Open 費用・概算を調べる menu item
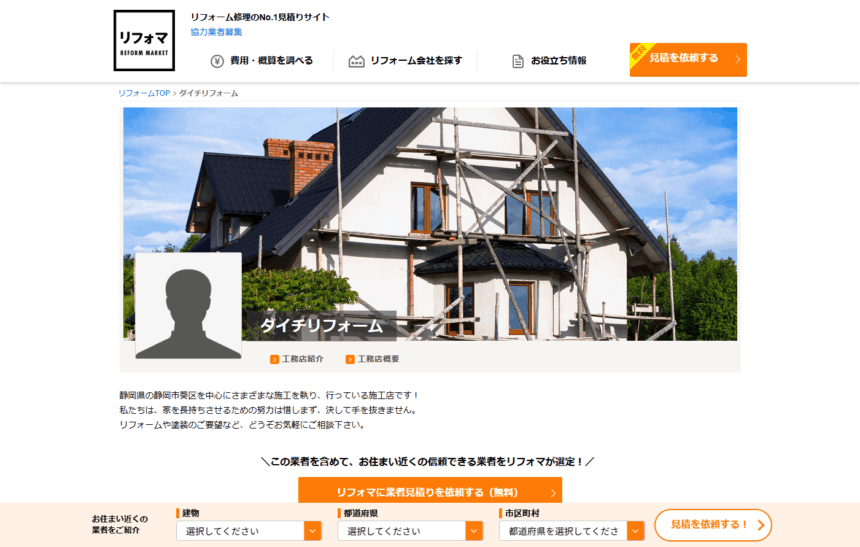Image resolution: width=860 pixels, height=547 pixels. [271, 61]
